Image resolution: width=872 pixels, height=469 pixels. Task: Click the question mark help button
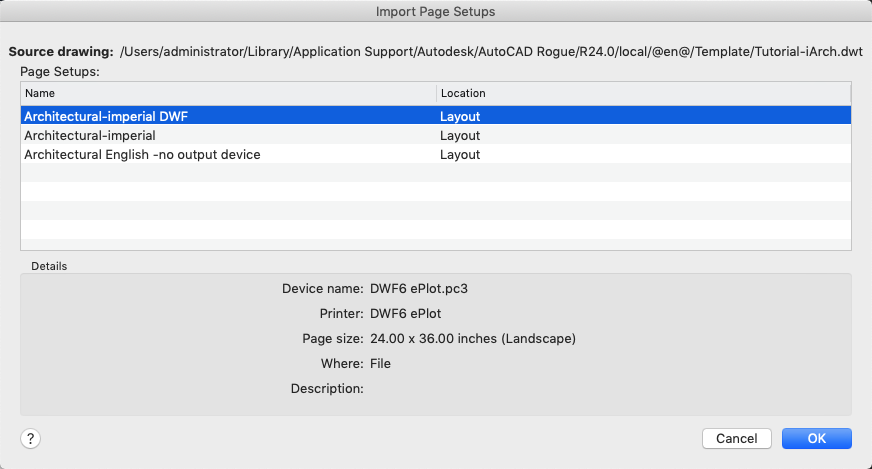pyautogui.click(x=31, y=438)
